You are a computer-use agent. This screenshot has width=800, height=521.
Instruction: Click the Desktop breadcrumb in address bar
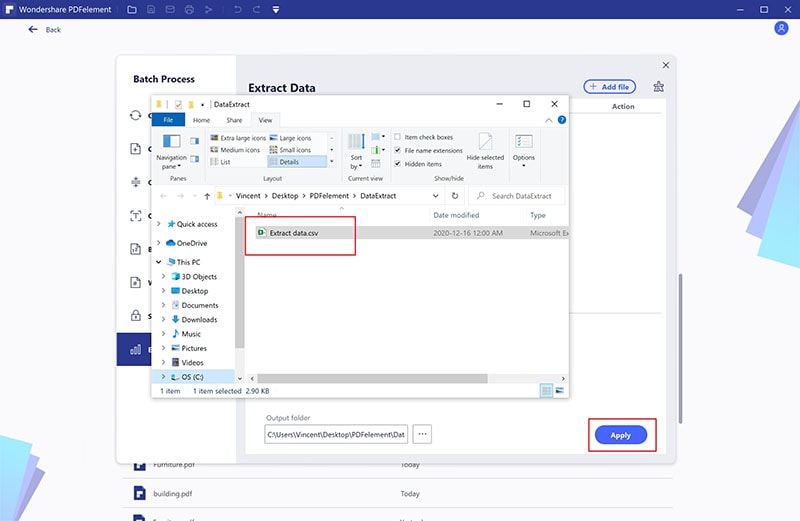pyautogui.click(x=285, y=196)
